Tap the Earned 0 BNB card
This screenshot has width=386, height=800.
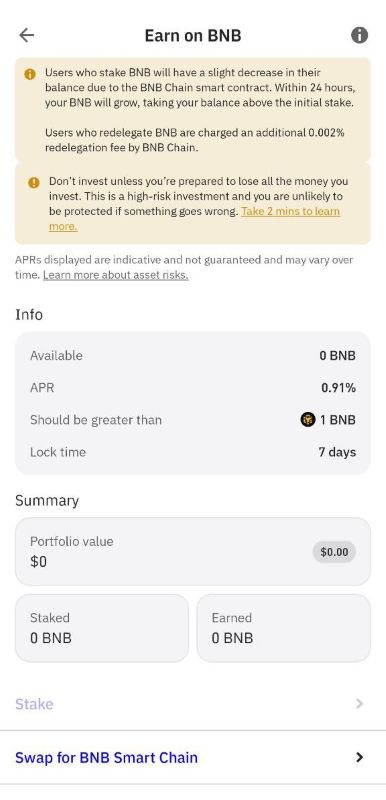pos(284,628)
